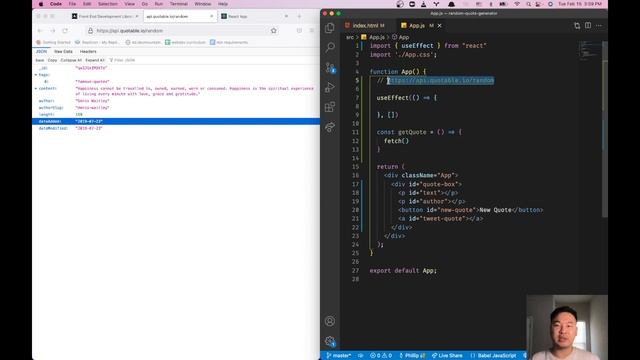Click the master branch indicator in status bar
The height and width of the screenshot is (360, 640).
click(338, 356)
